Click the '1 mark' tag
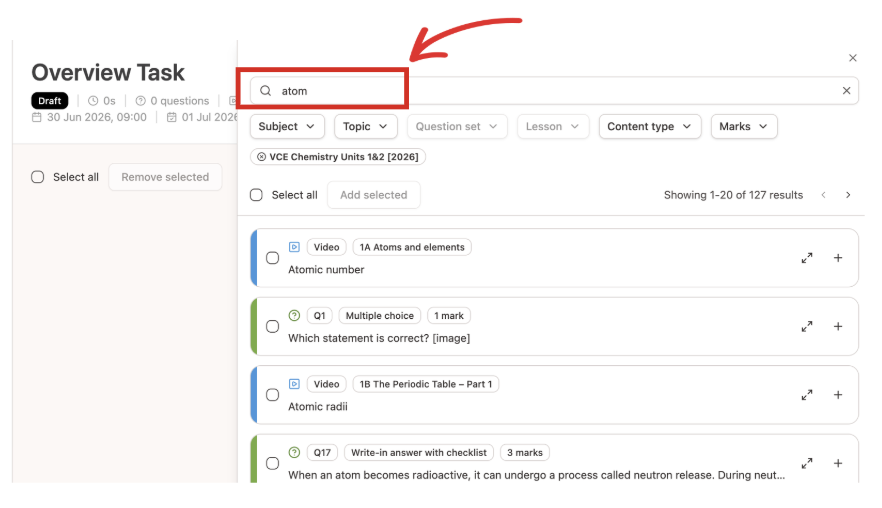The height and width of the screenshot is (508, 882). (x=449, y=316)
